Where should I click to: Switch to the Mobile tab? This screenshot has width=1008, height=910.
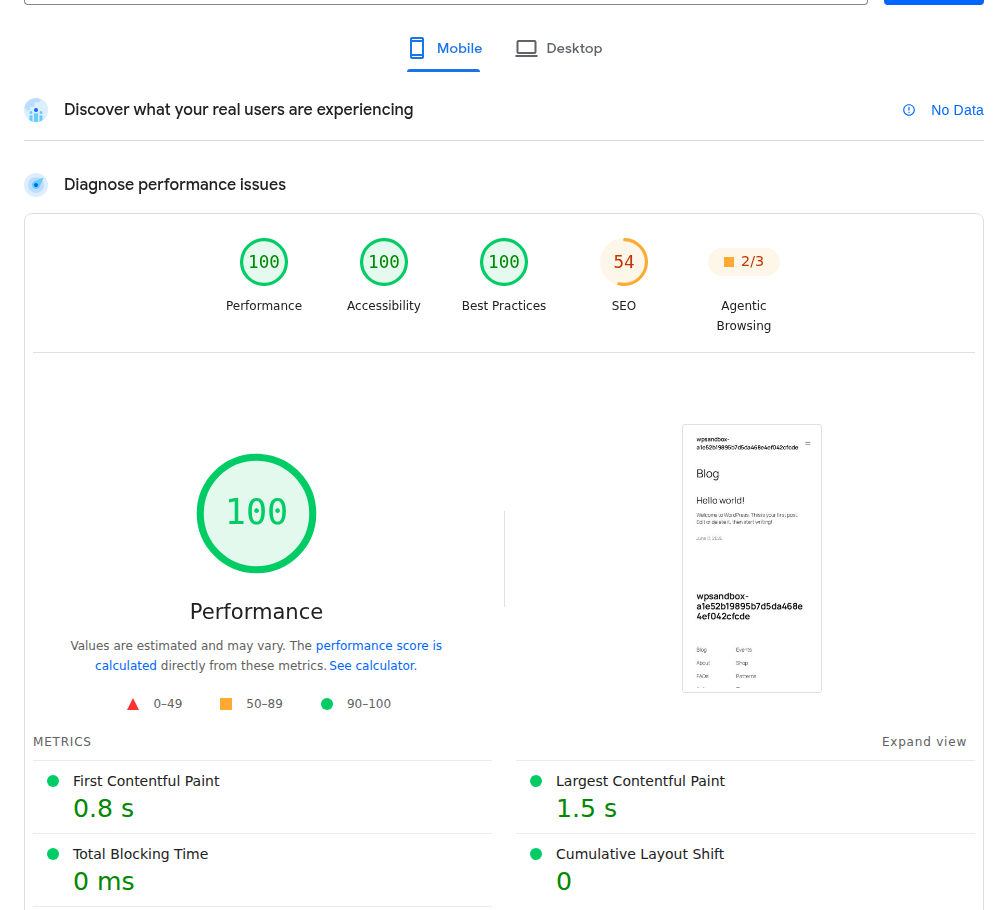[x=444, y=49]
